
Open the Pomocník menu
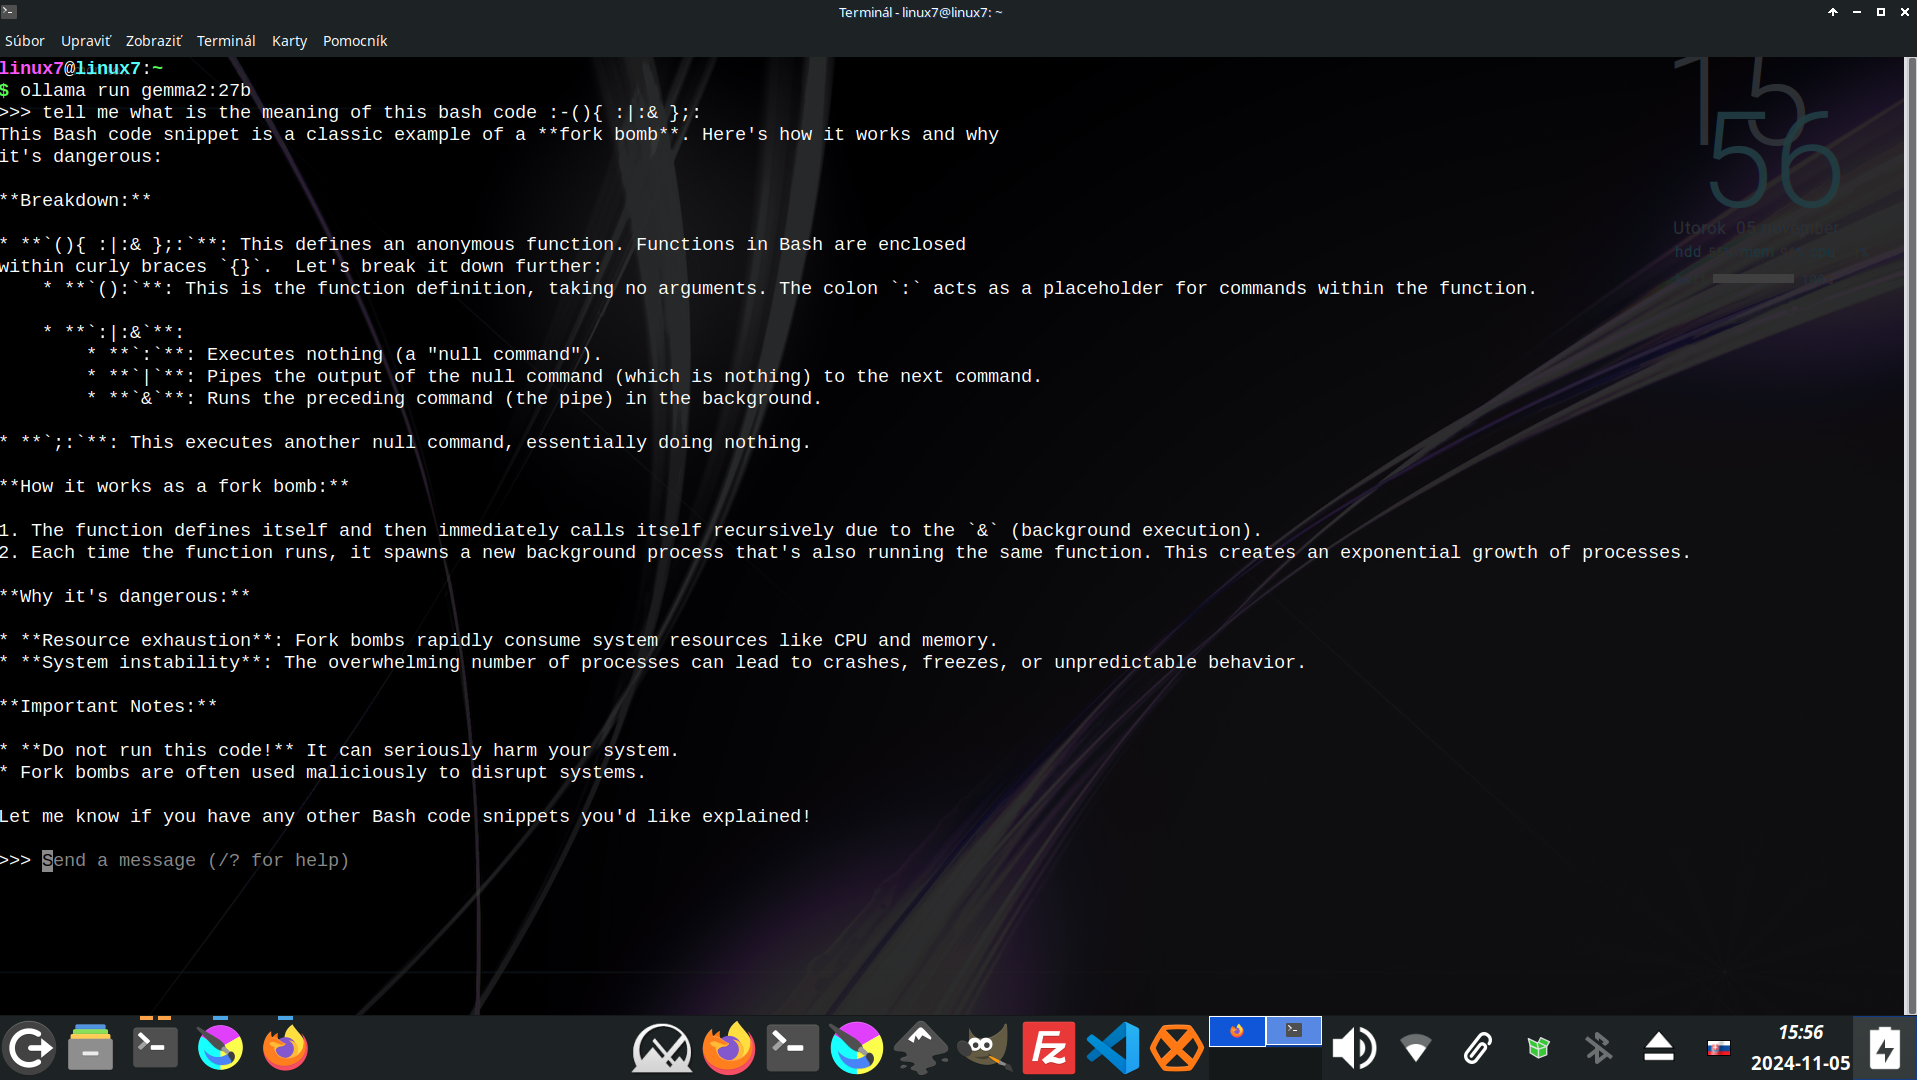354,41
